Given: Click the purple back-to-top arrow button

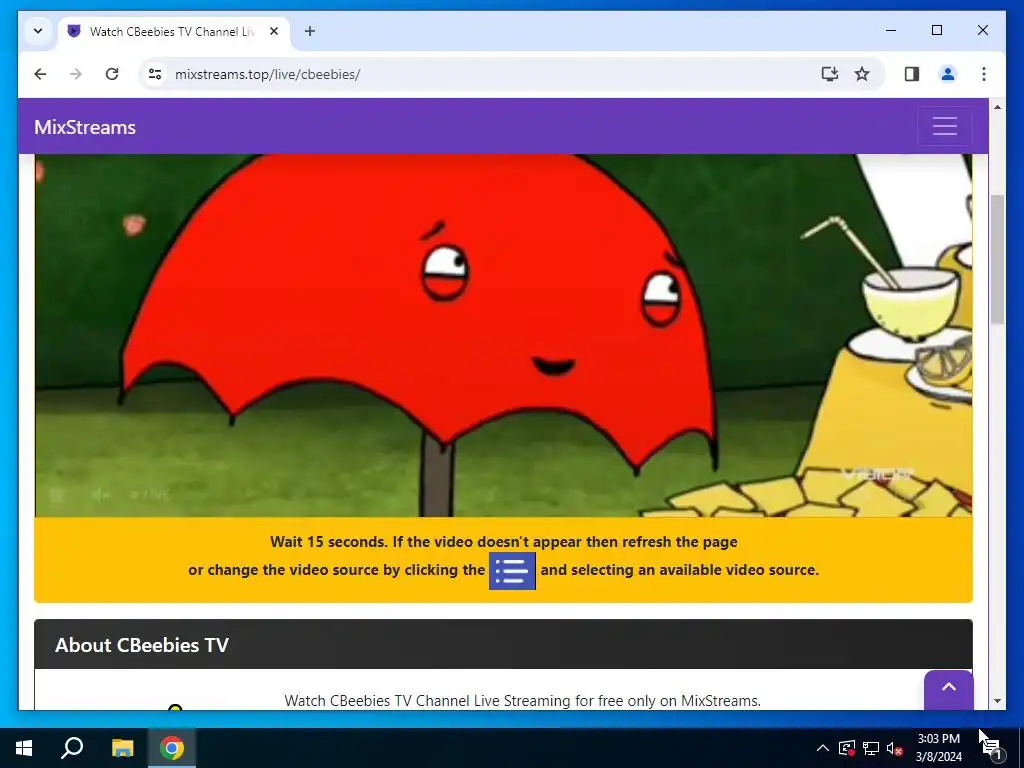Looking at the screenshot, I should pos(948,688).
